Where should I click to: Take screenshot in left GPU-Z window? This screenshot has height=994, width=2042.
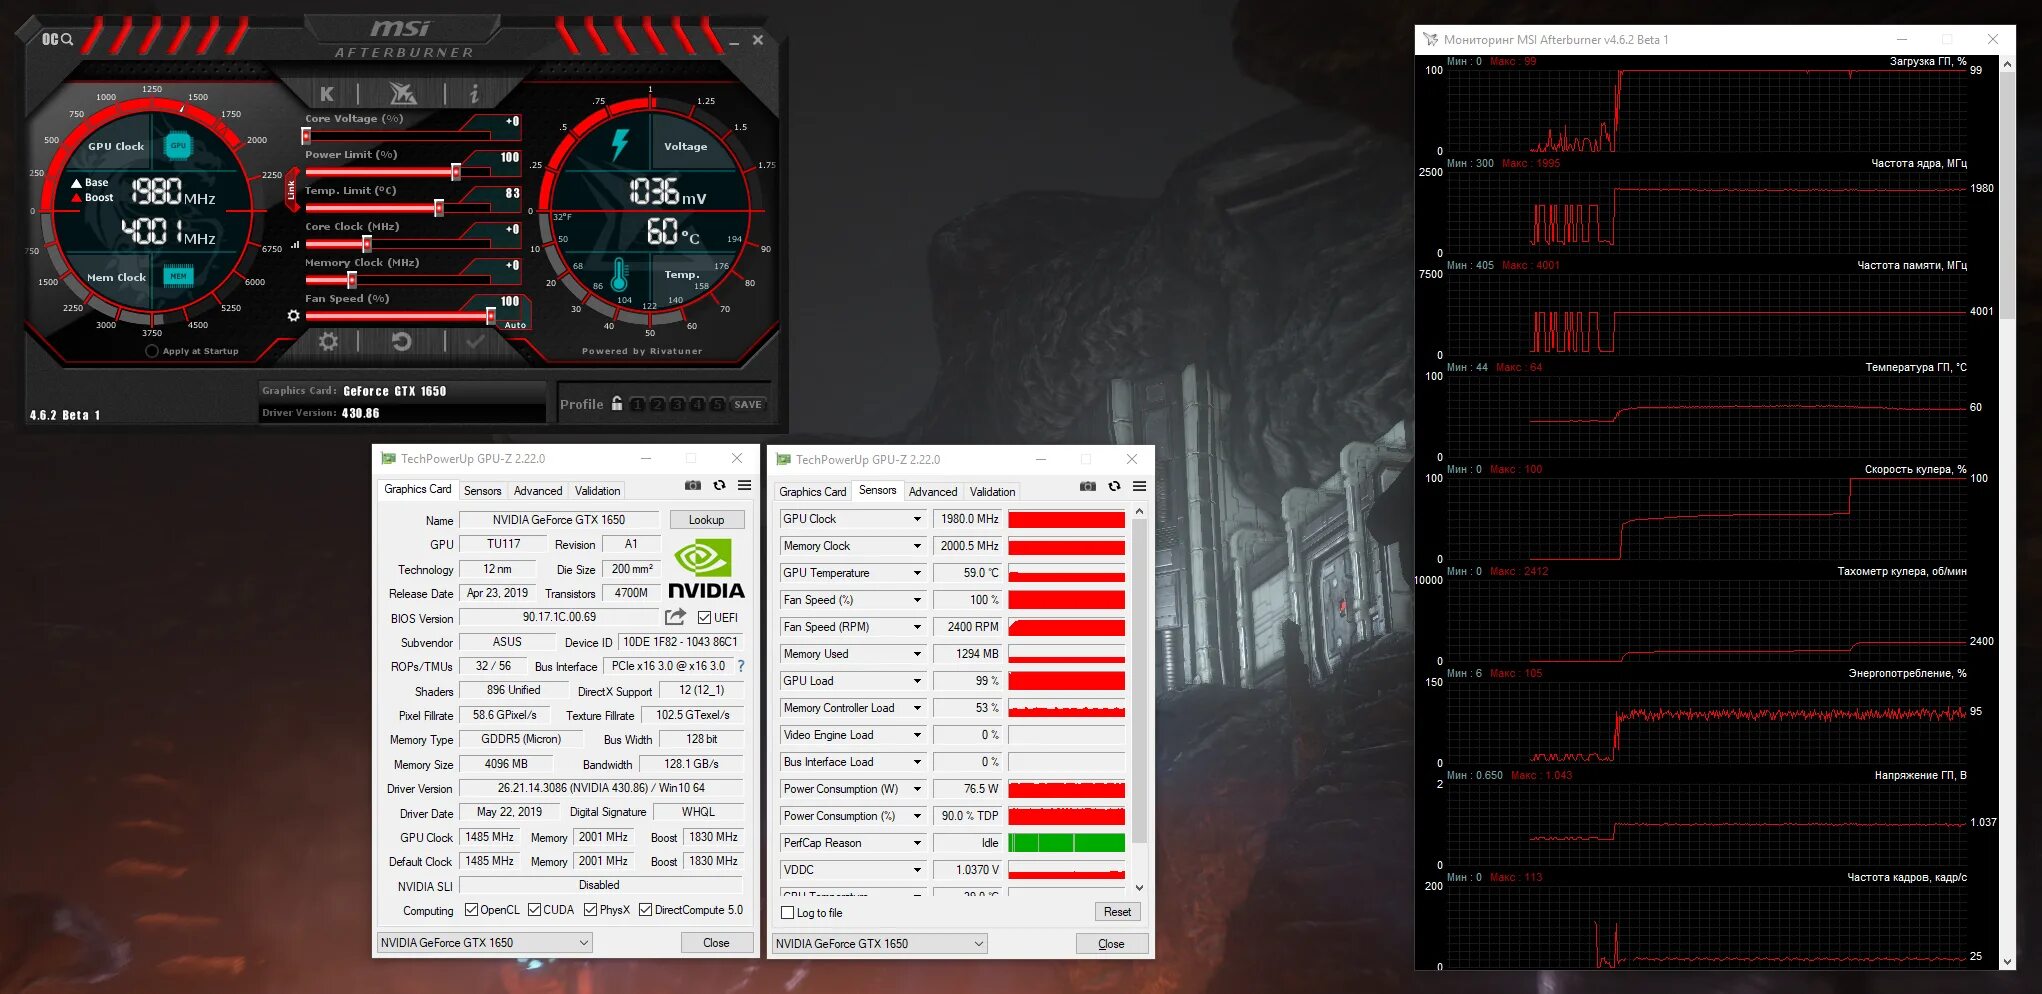[693, 485]
